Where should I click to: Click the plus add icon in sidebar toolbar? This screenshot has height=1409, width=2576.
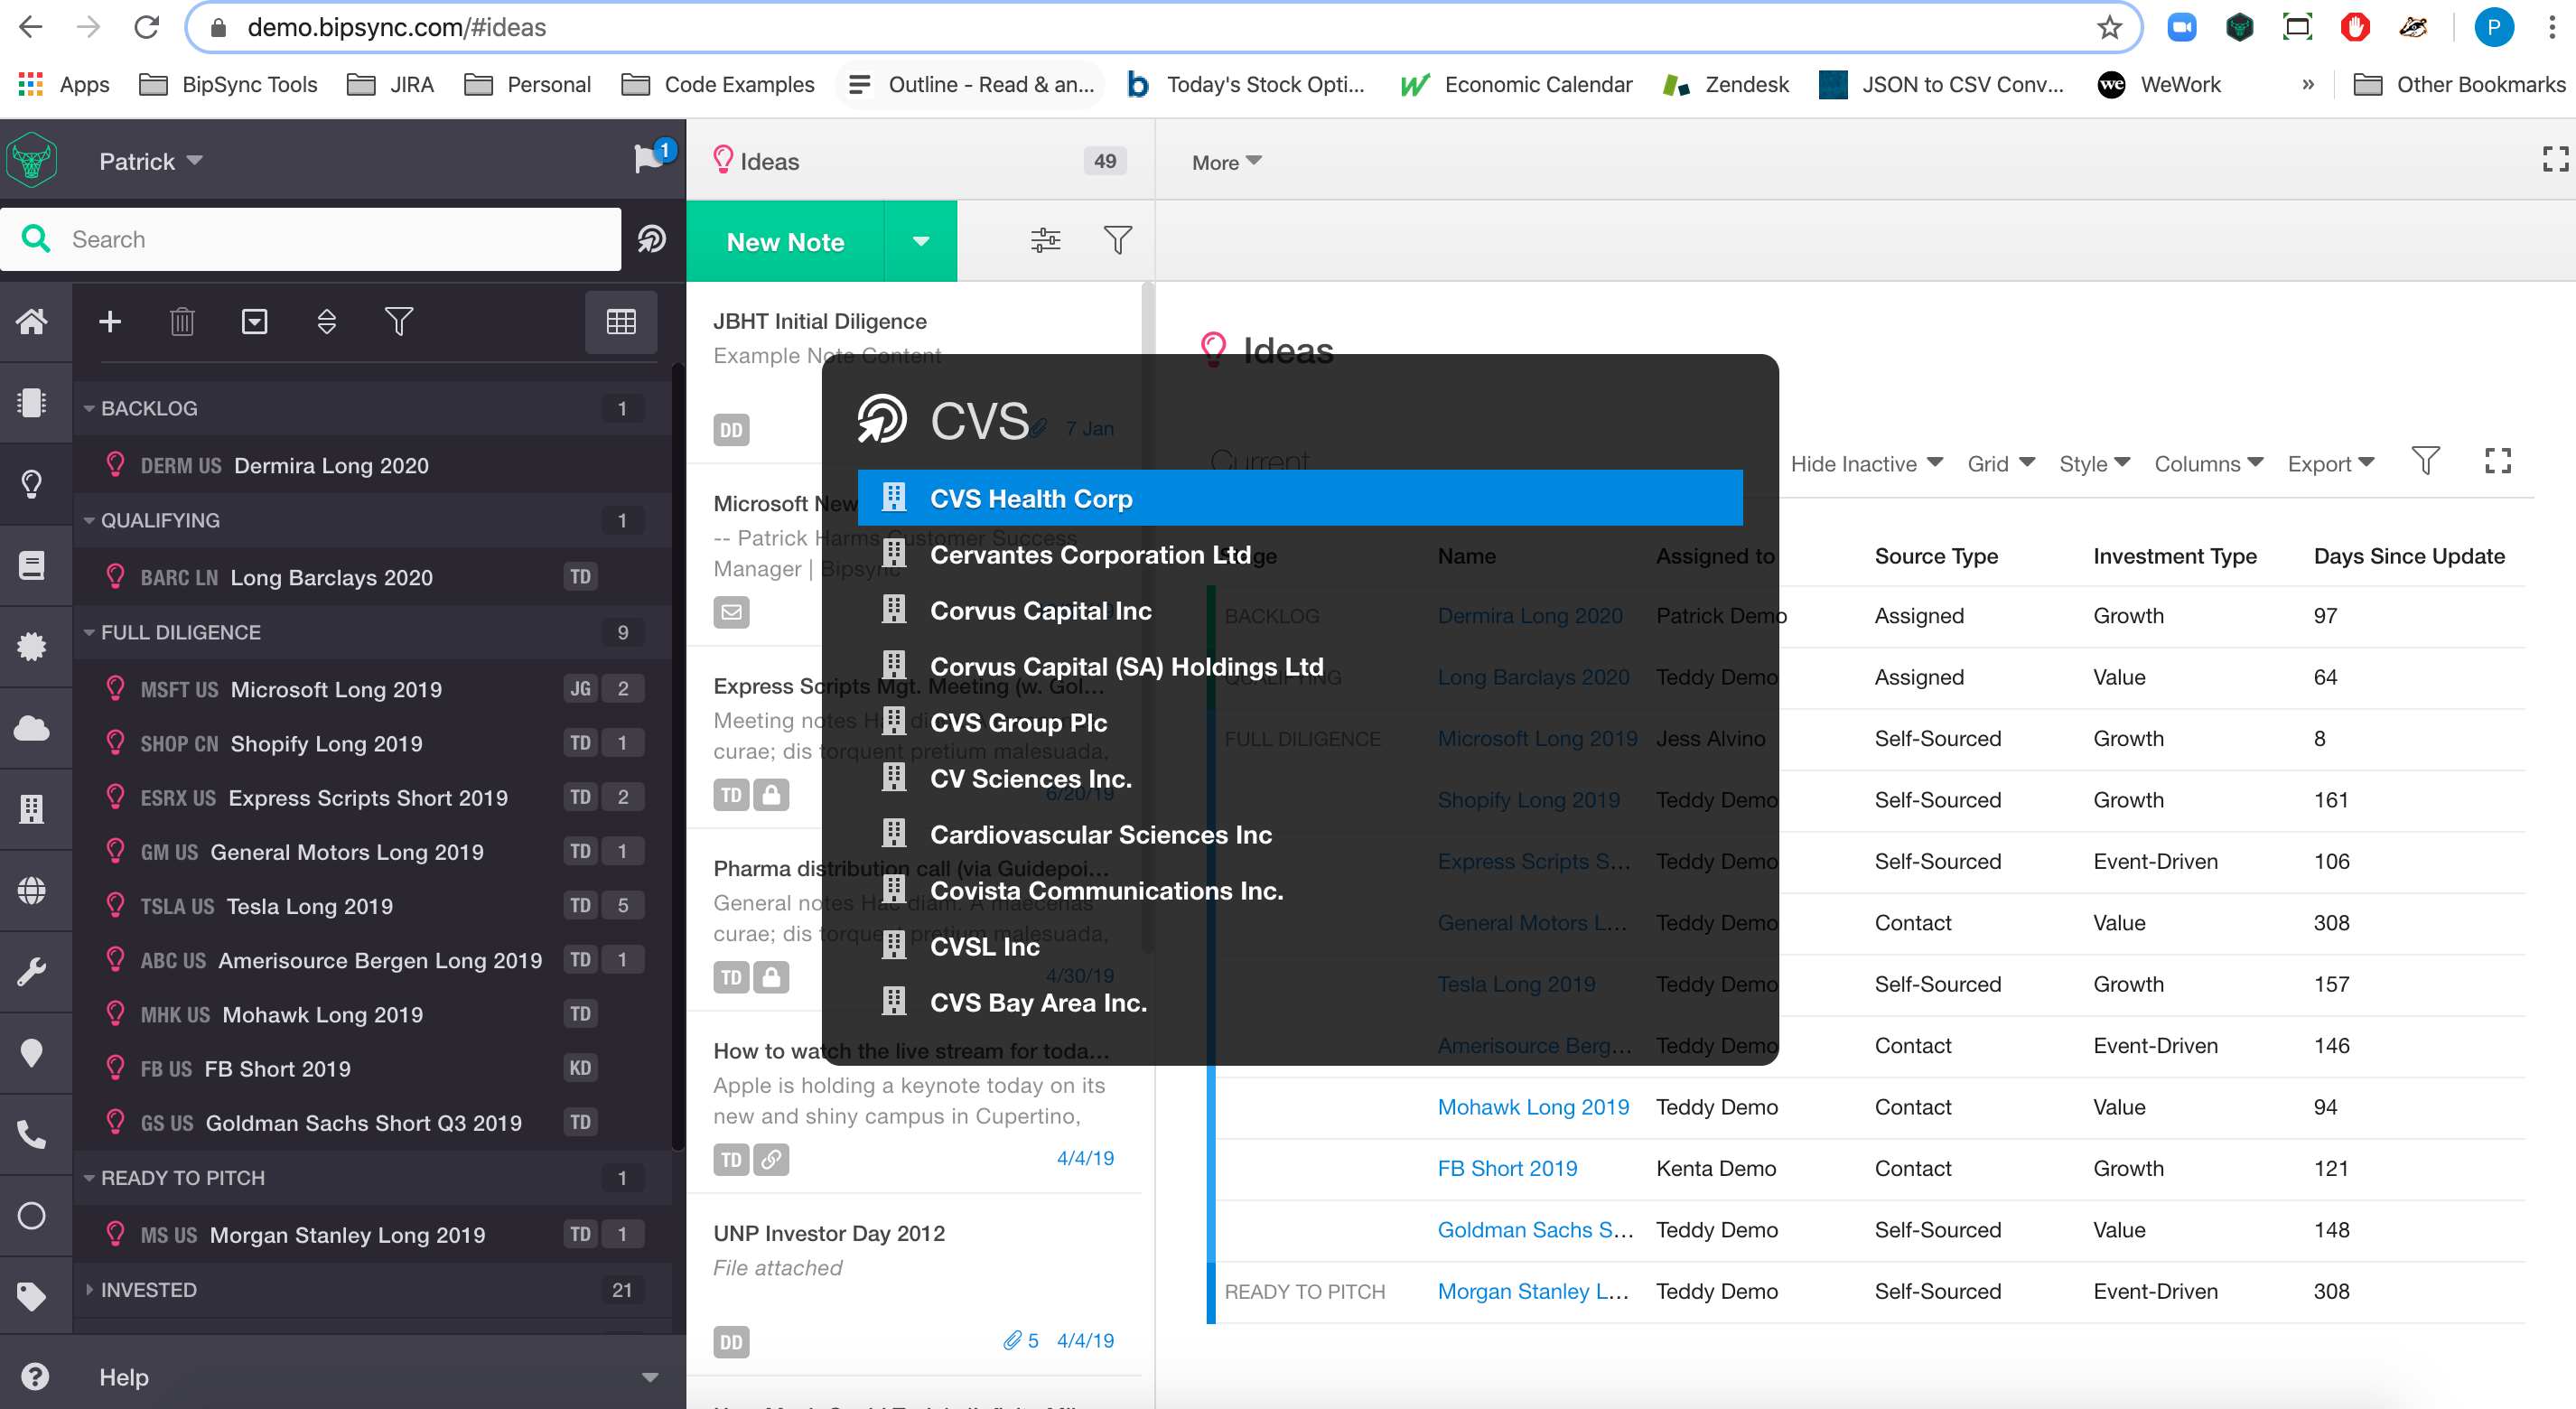point(110,321)
